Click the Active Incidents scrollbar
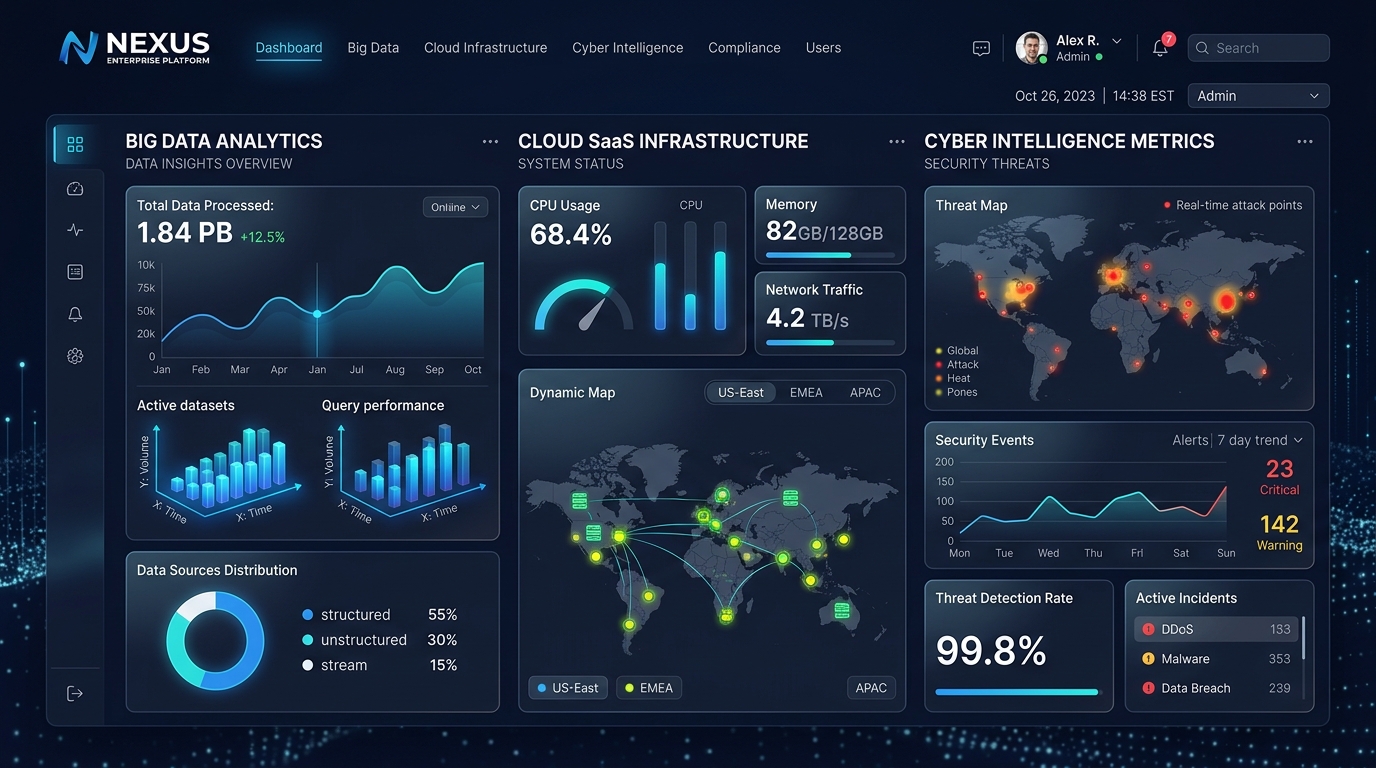Viewport: 1376px width, 768px height. [x=1303, y=638]
